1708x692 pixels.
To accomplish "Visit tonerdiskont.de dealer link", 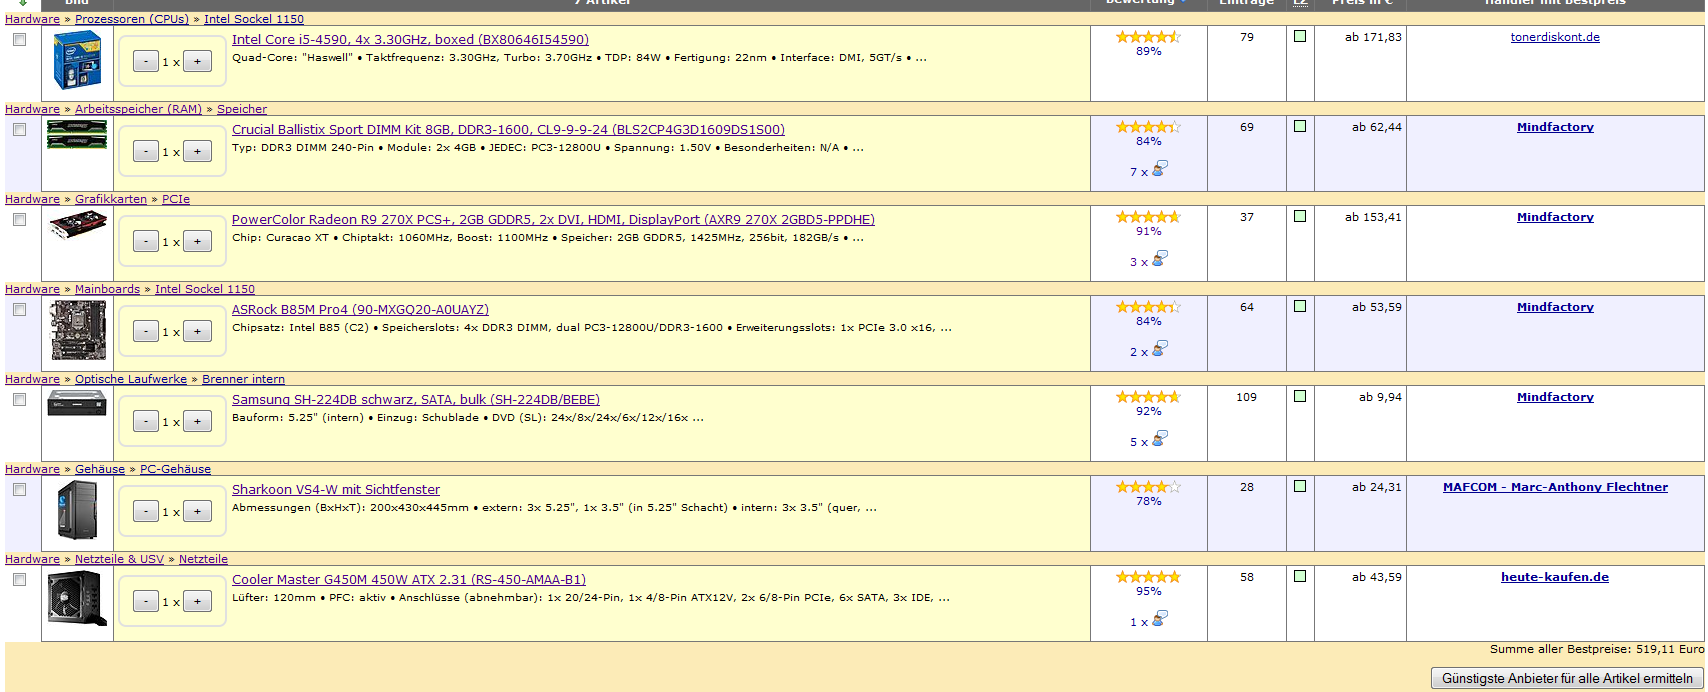I will [x=1555, y=37].
